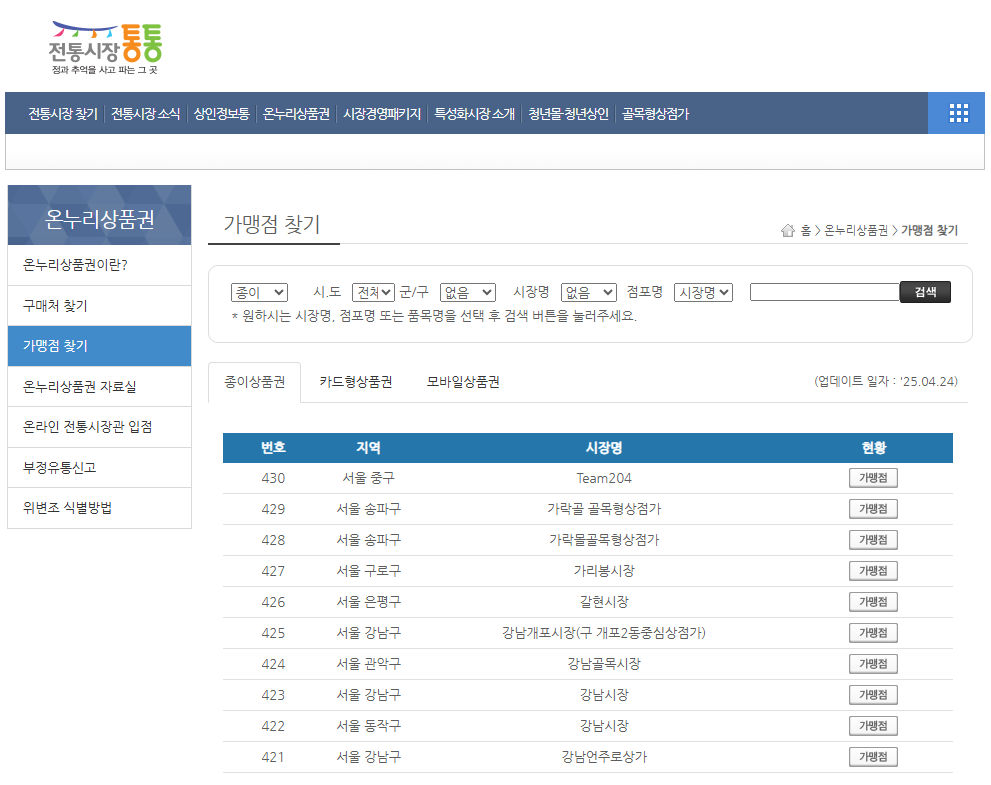
Task: Click market name 가락골 골목형상점가
Action: (604, 509)
